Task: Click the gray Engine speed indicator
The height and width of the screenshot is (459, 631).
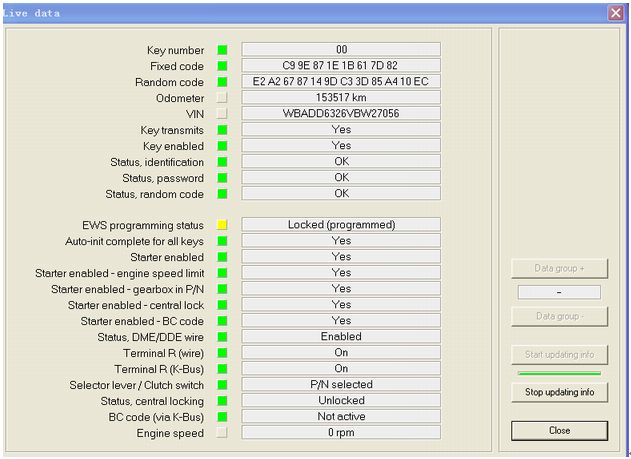Action: tap(222, 433)
